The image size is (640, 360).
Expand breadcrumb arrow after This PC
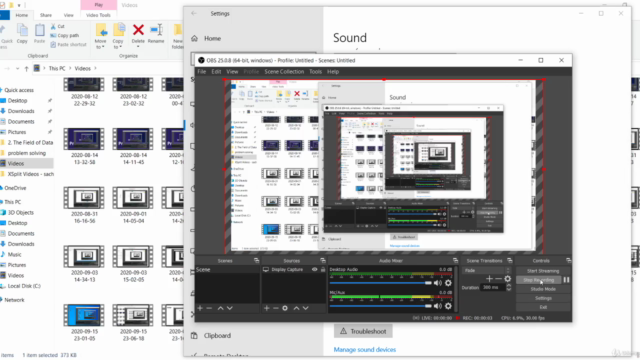(70, 69)
